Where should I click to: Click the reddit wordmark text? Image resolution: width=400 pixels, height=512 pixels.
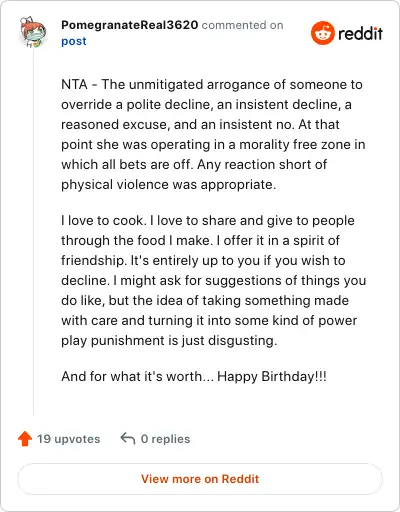(360, 33)
